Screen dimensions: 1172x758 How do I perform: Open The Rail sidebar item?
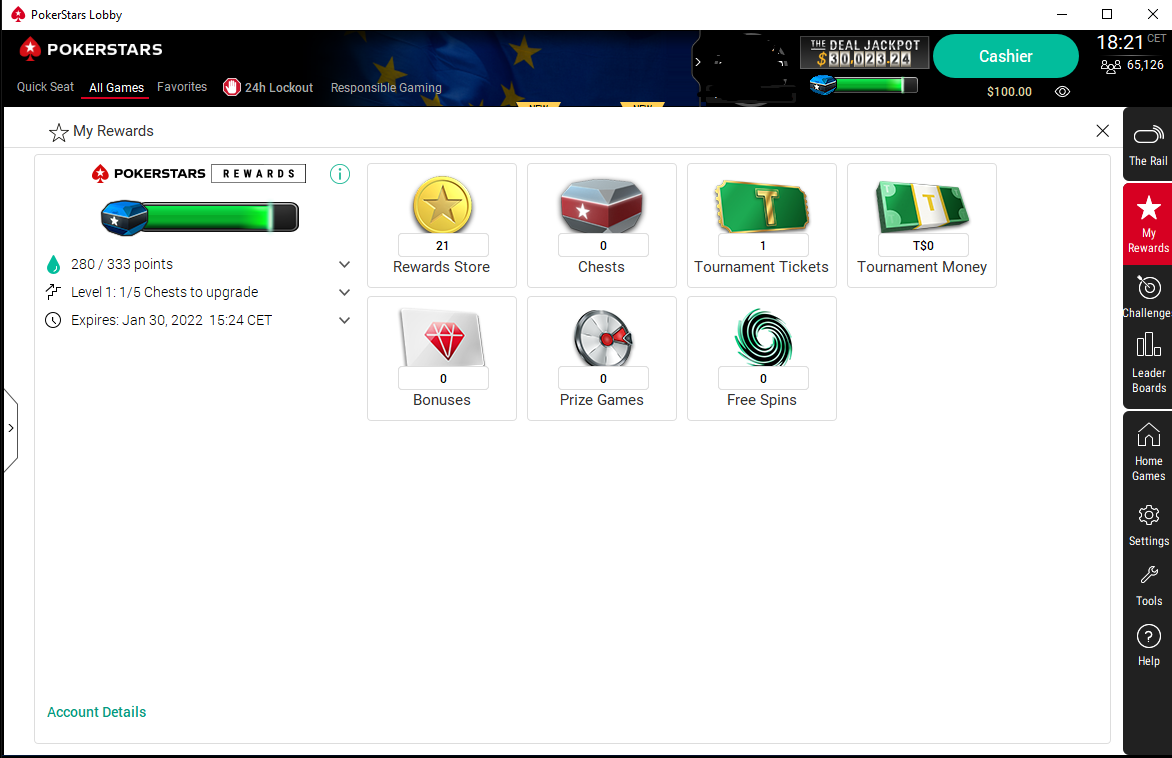pos(1148,145)
